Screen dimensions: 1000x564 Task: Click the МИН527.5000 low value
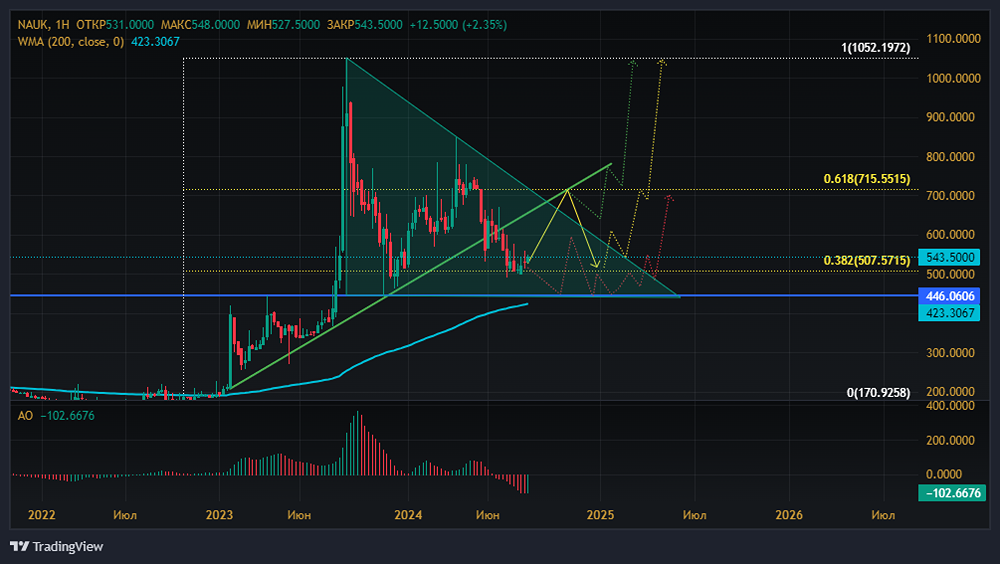coord(283,25)
